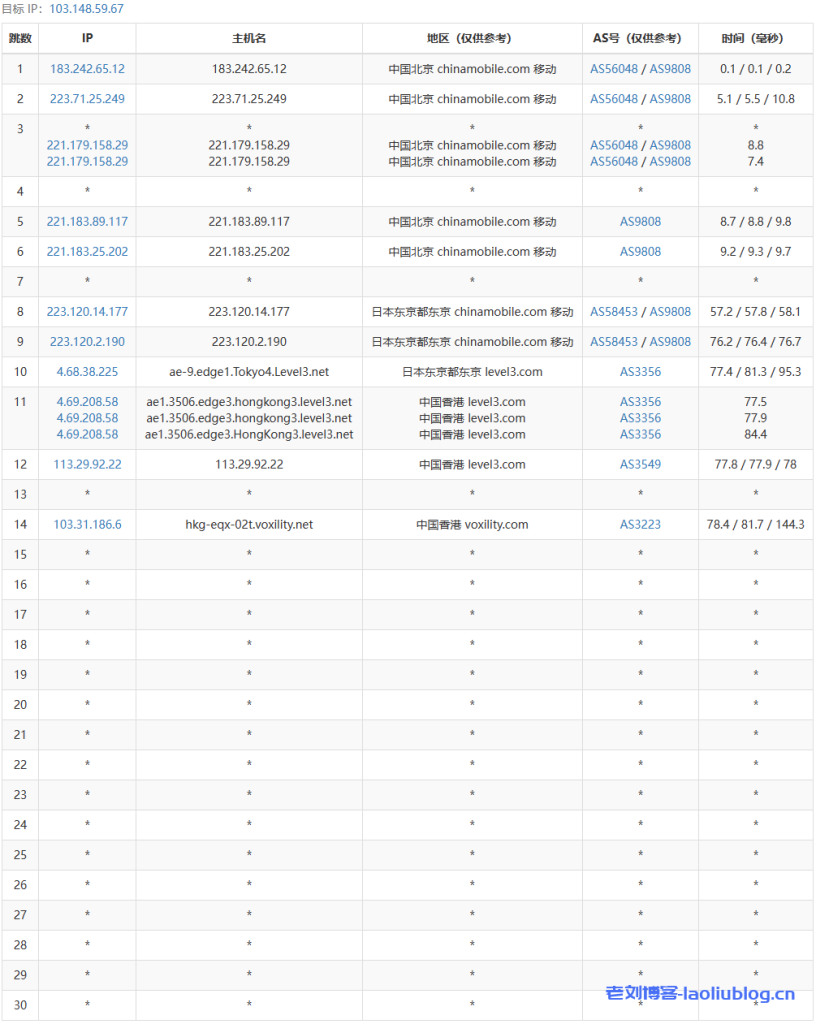
Task: Open IP link 223.120.14.177
Action: [87, 312]
